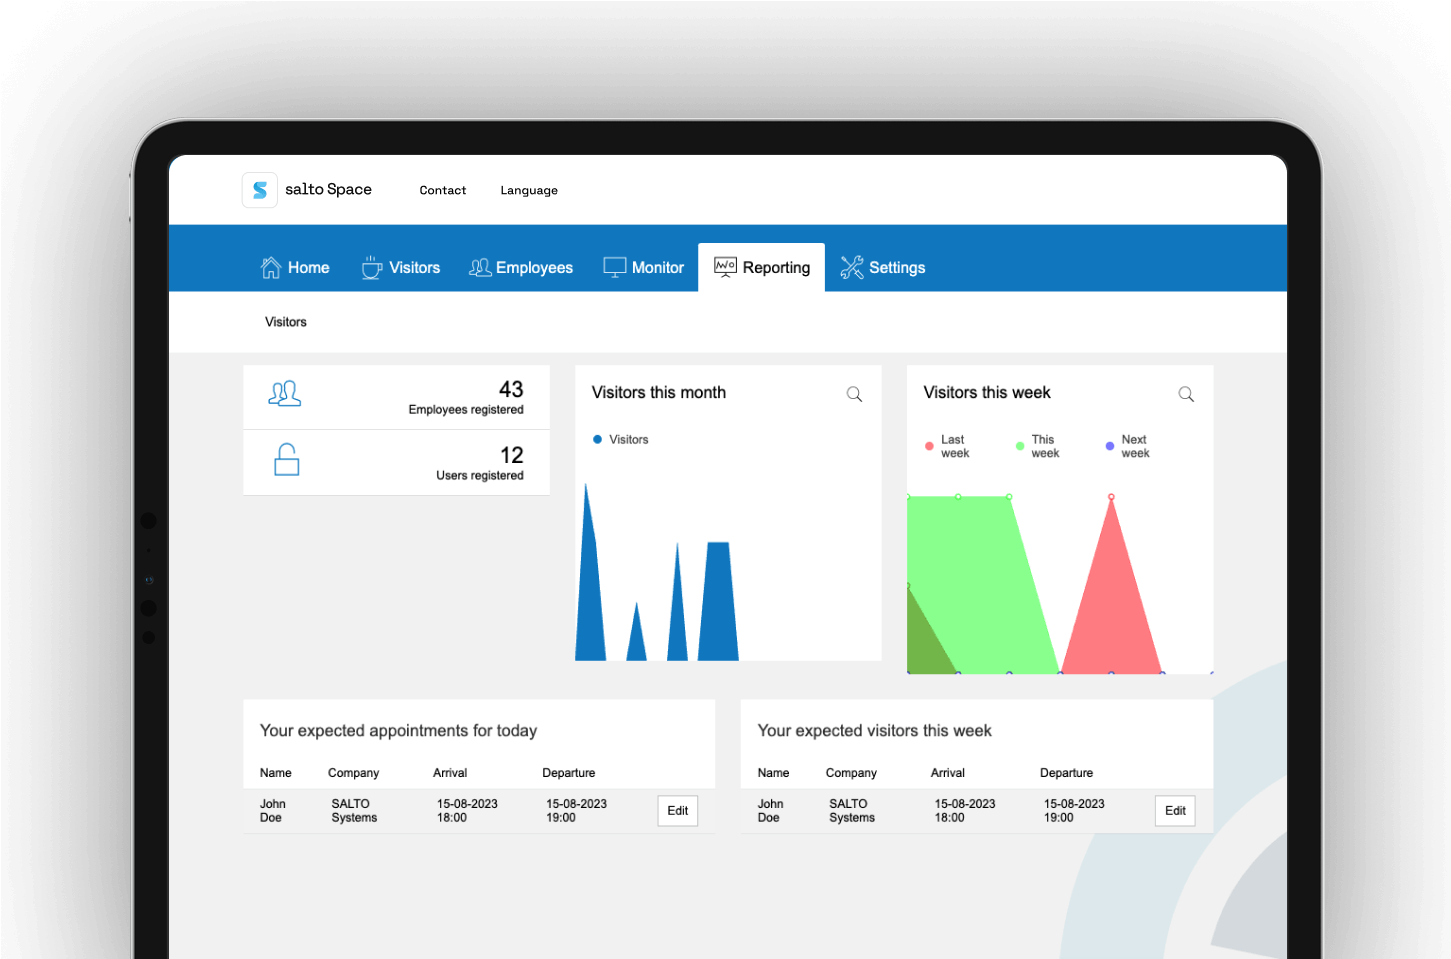
Task: Open the Settings tab
Action: (x=883, y=267)
